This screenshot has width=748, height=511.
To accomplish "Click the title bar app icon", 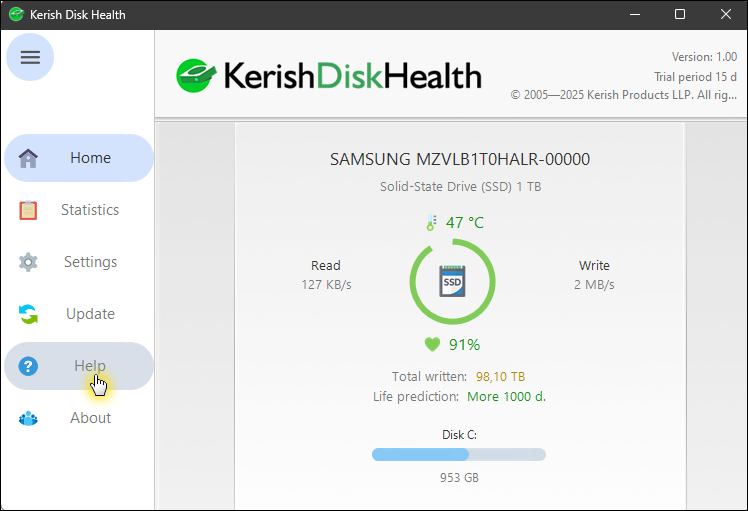I will point(16,15).
